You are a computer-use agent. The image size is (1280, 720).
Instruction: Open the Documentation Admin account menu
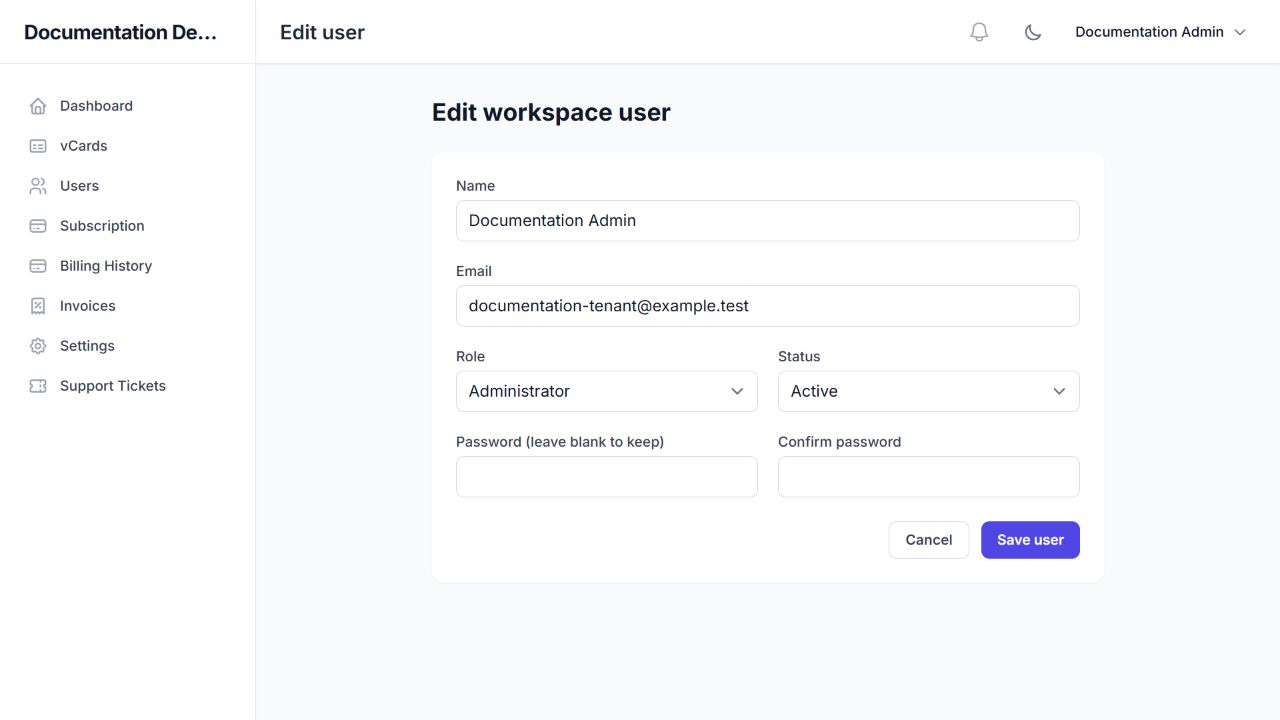[x=1161, y=32]
